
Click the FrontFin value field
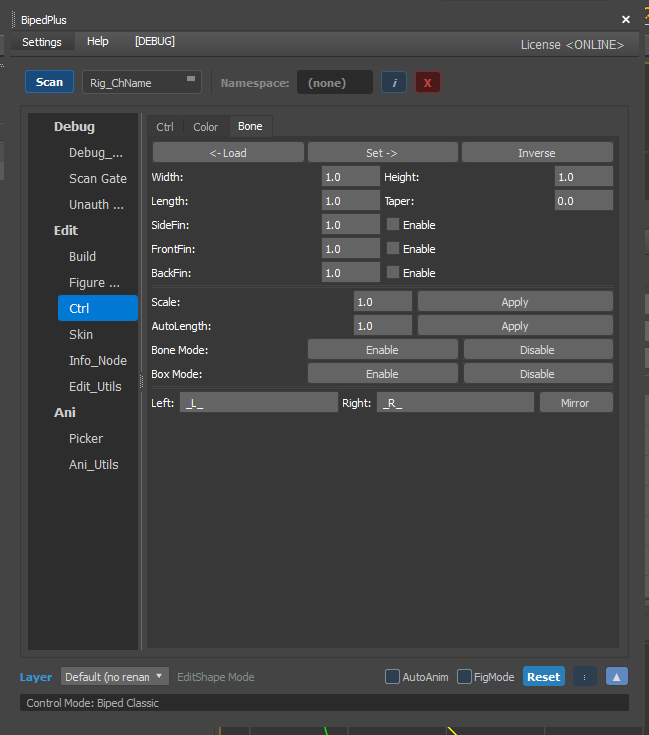(x=351, y=248)
